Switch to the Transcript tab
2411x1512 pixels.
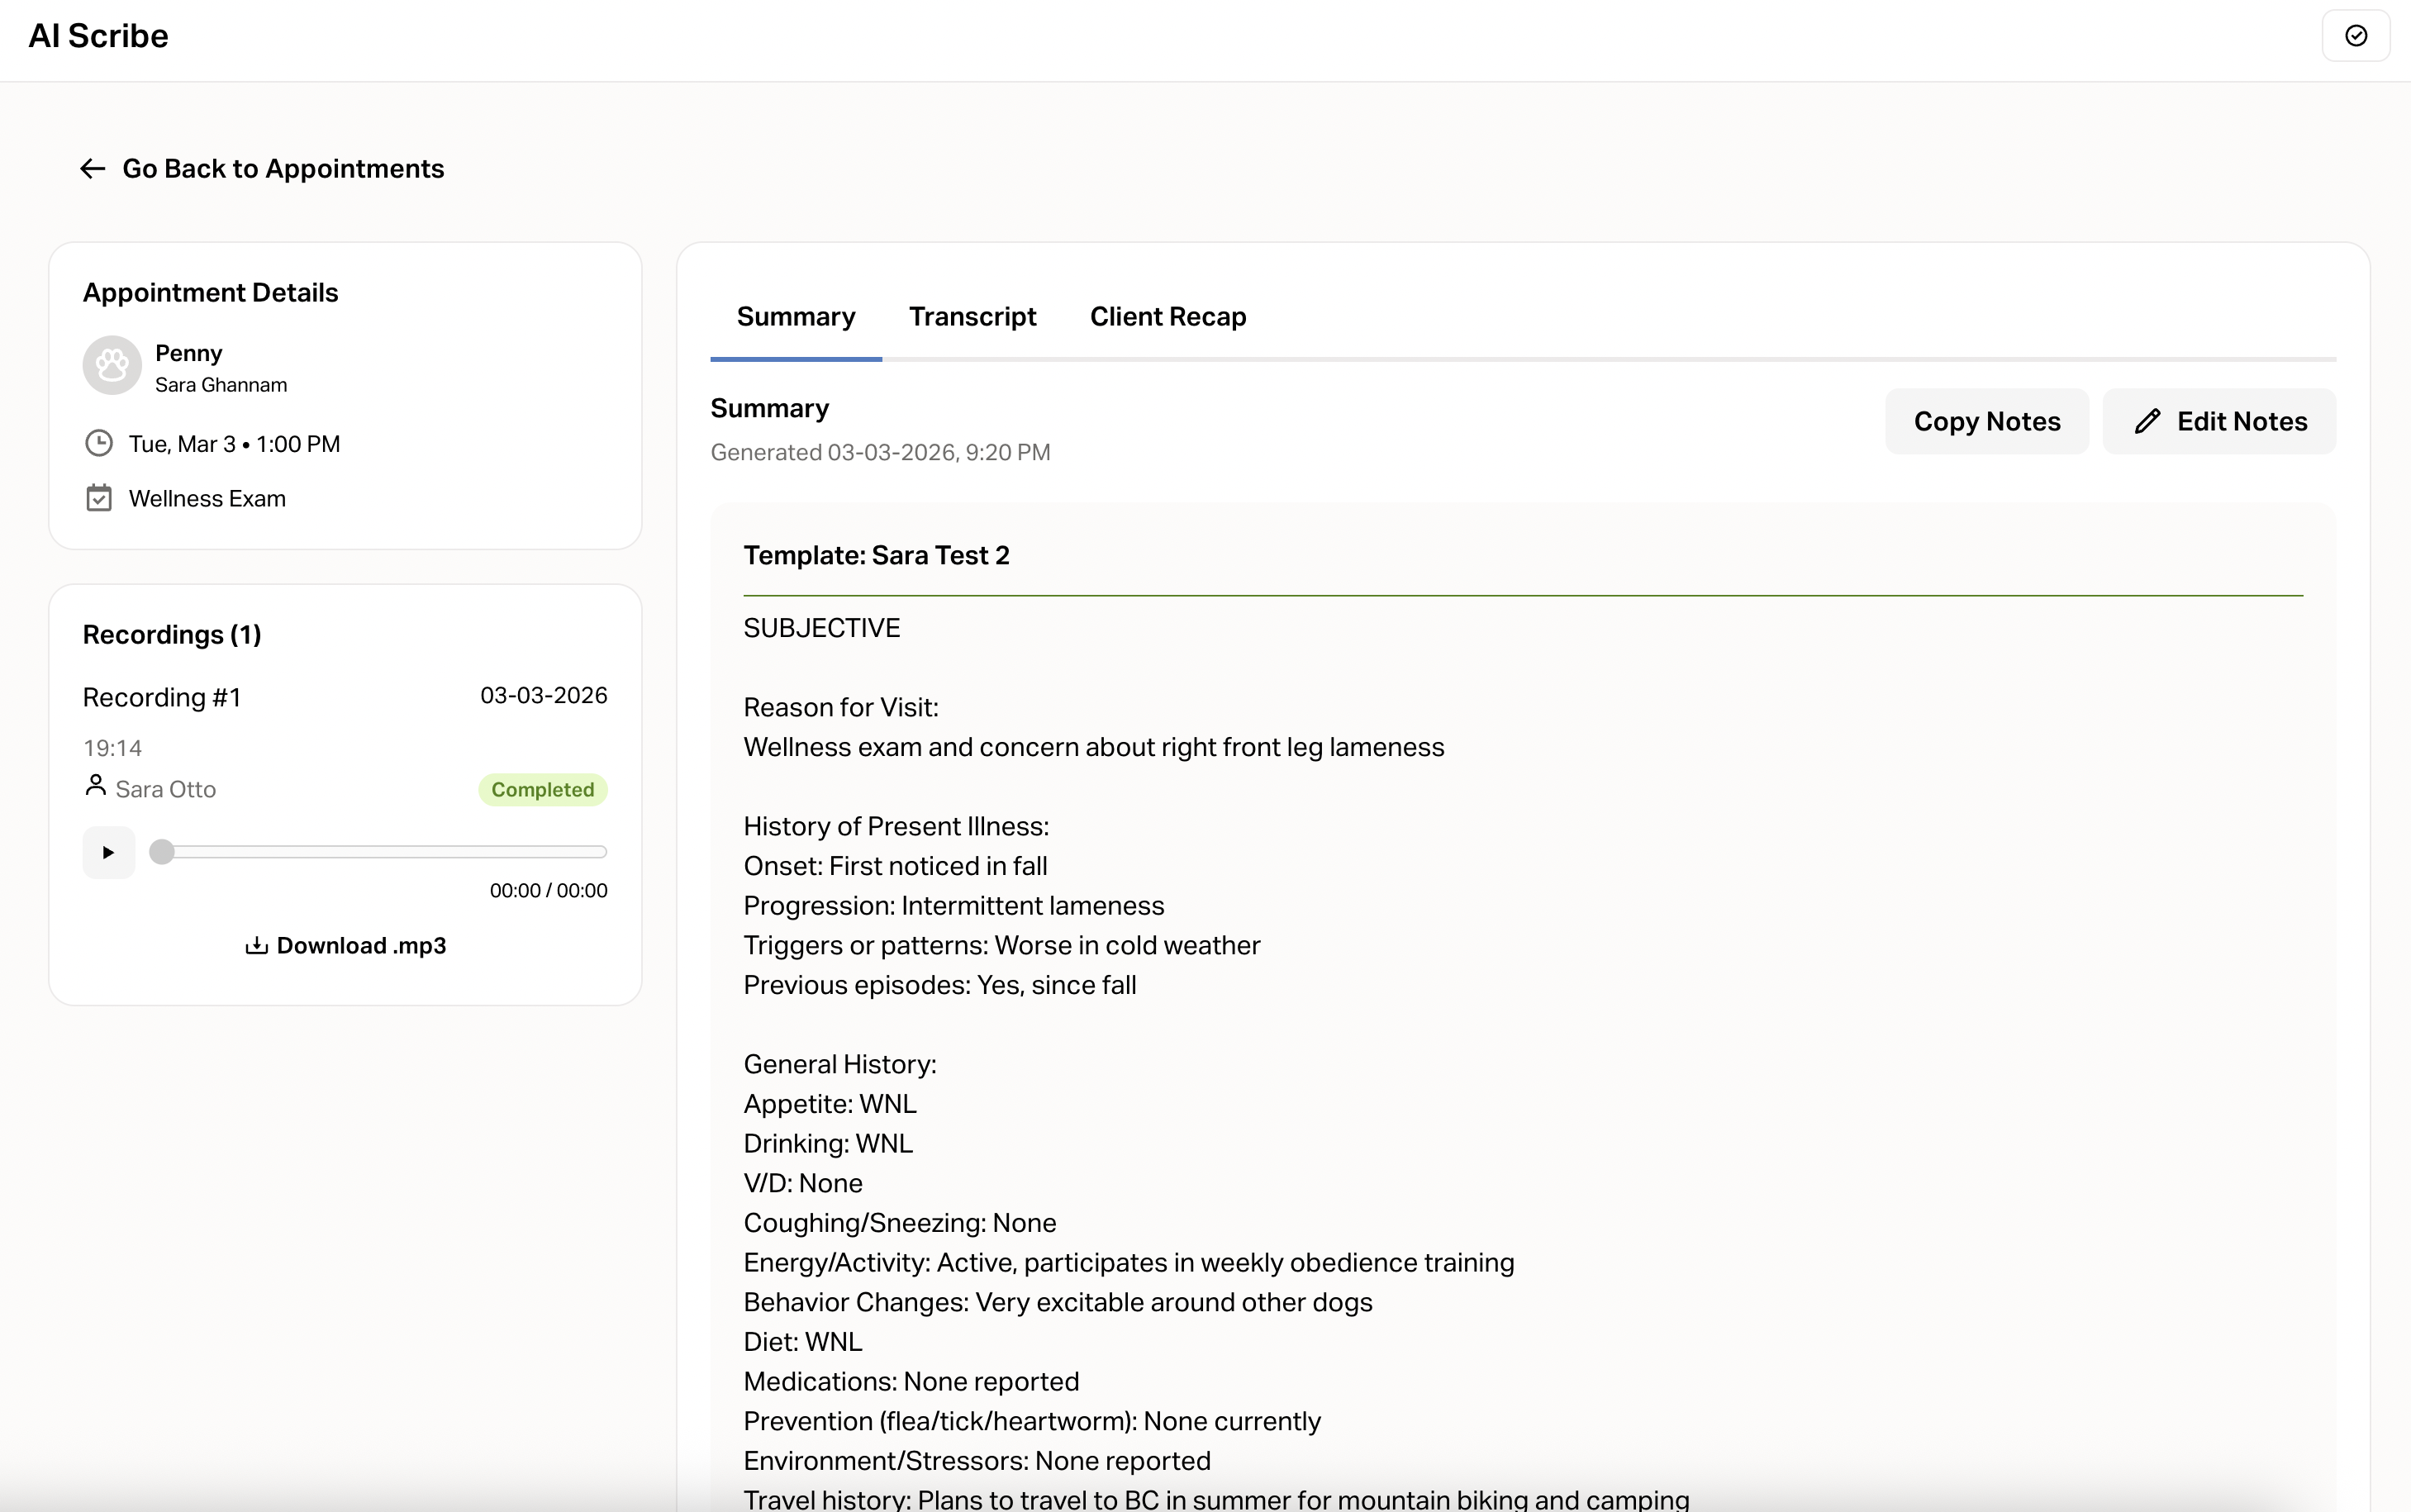point(972,317)
